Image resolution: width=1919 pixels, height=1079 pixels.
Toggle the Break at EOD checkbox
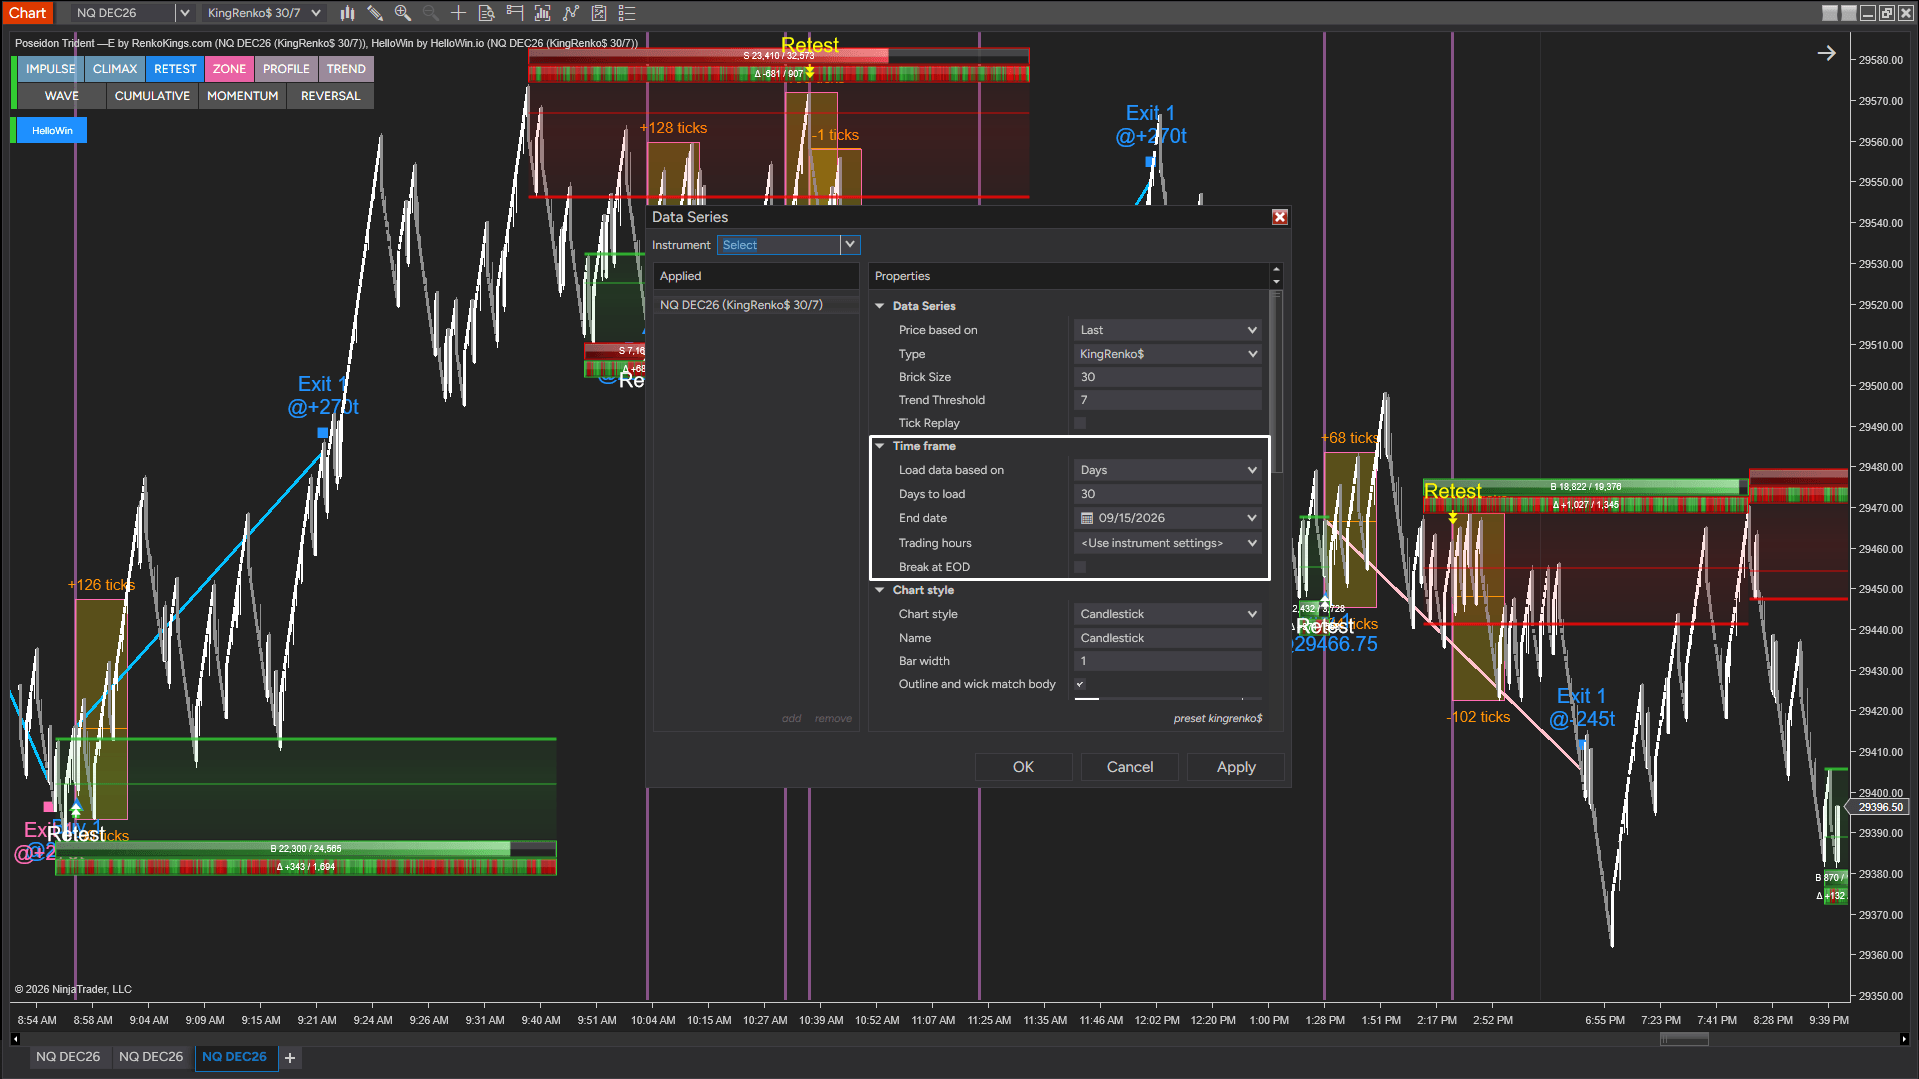click(x=1080, y=567)
